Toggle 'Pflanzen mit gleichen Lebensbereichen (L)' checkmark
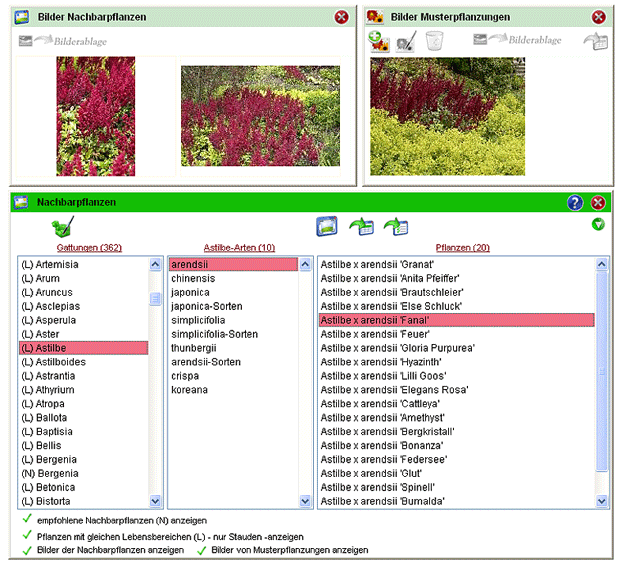This screenshot has width=630, height=567. pos(27,535)
